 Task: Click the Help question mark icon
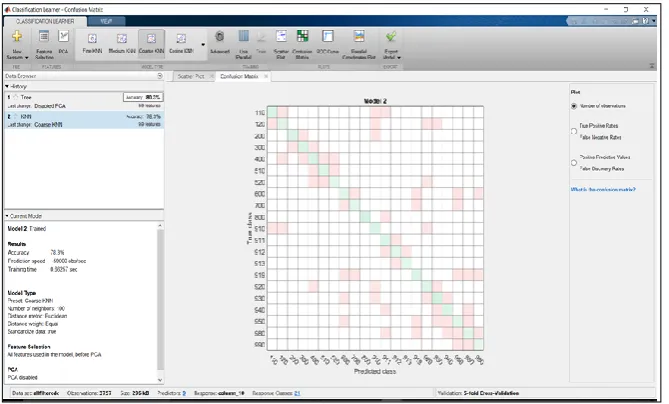(x=646, y=20)
